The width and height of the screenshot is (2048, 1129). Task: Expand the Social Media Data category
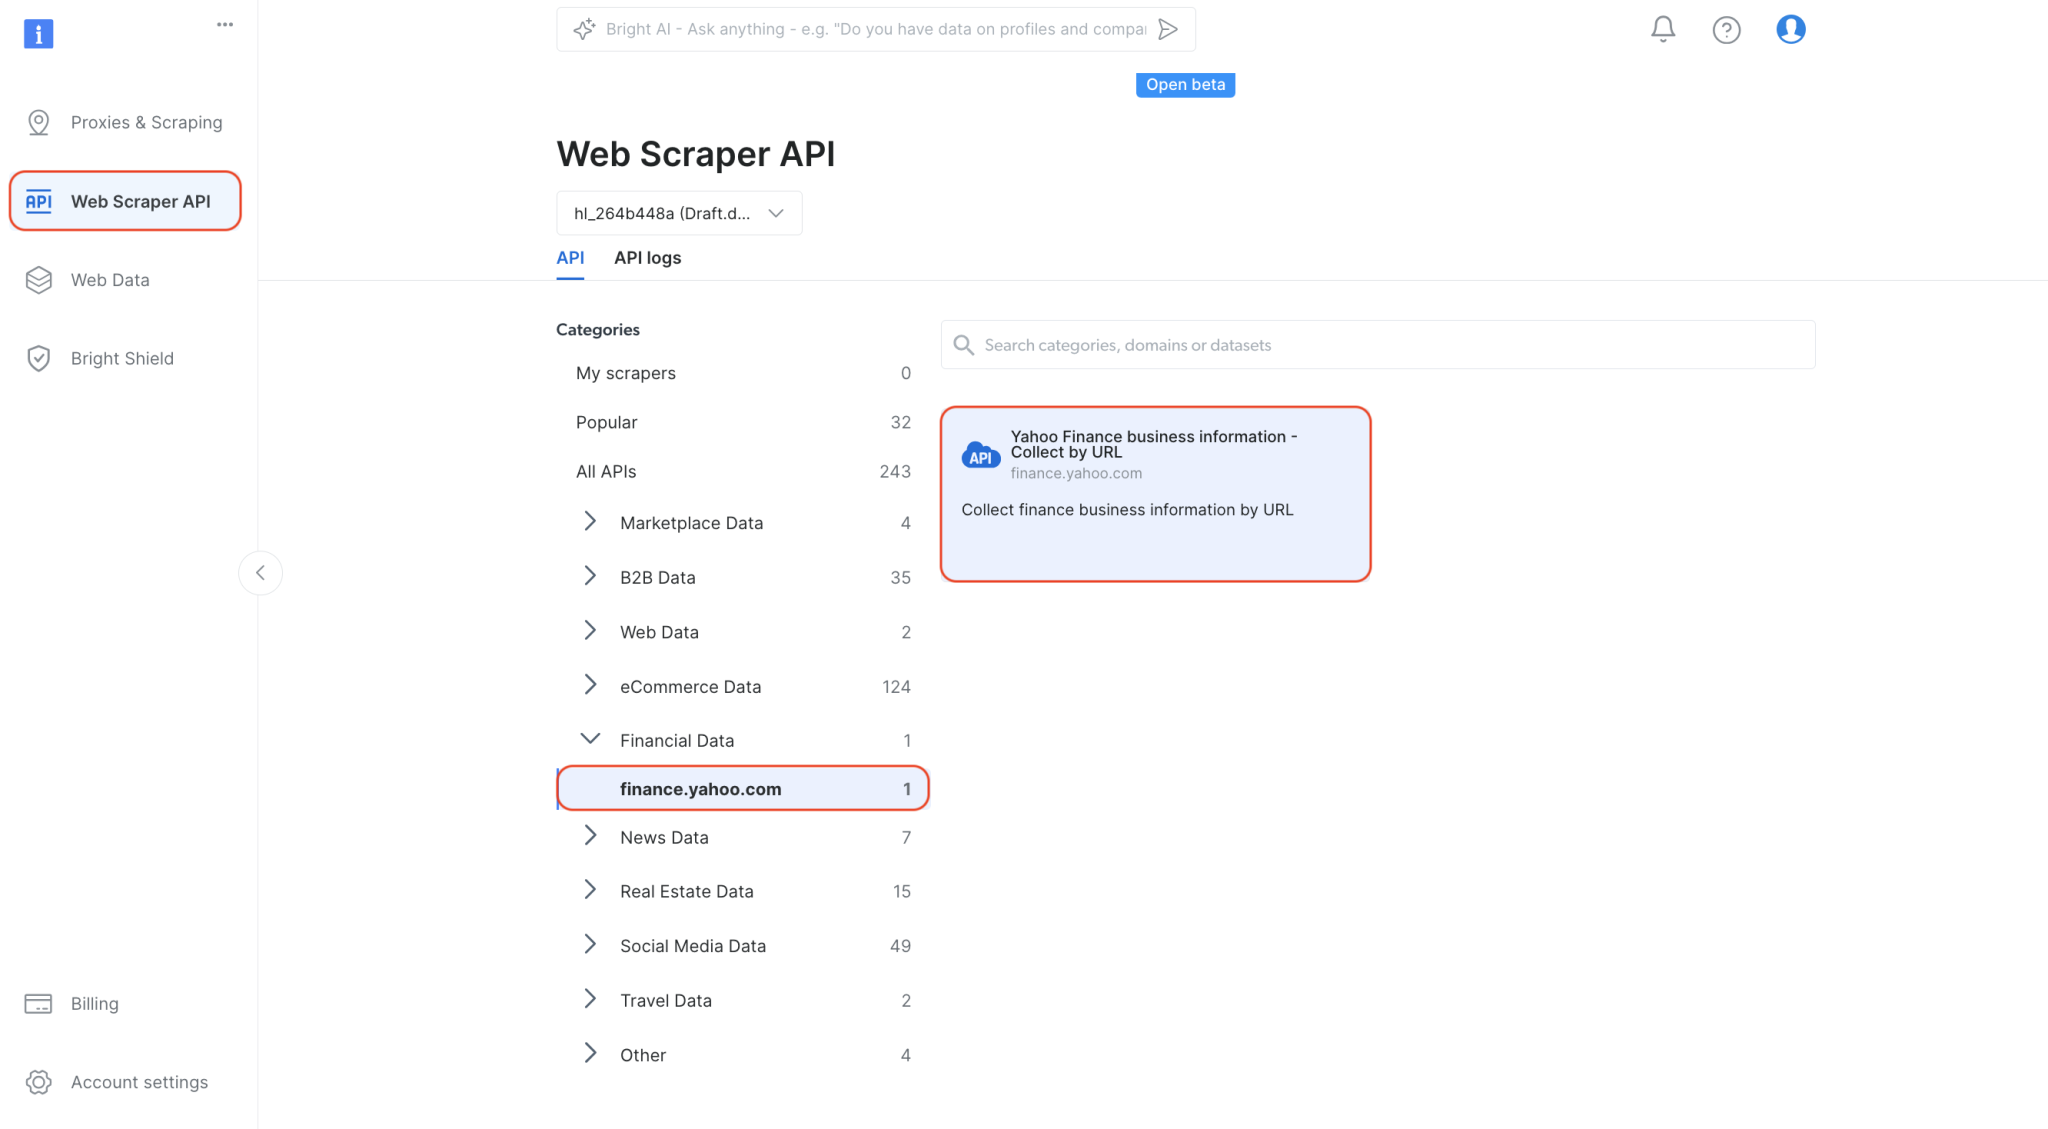click(x=590, y=945)
